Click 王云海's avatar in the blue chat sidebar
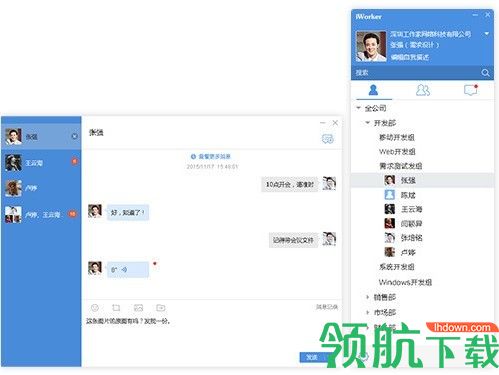Image resolution: width=499 pixels, height=375 pixels. click(x=13, y=163)
